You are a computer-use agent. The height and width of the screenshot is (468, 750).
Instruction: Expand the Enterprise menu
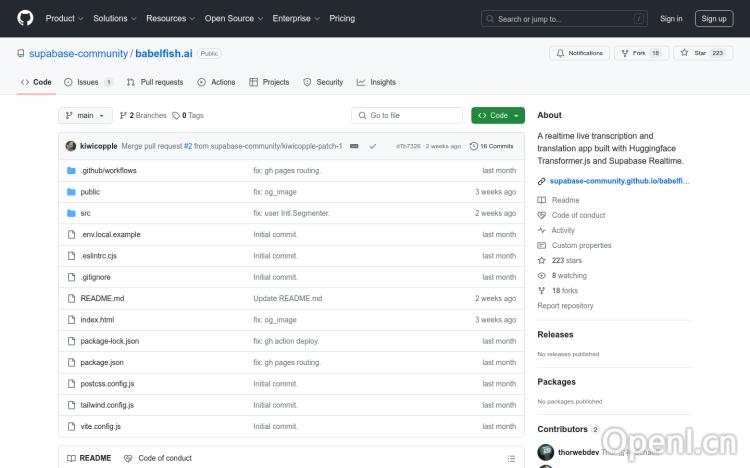coord(296,18)
